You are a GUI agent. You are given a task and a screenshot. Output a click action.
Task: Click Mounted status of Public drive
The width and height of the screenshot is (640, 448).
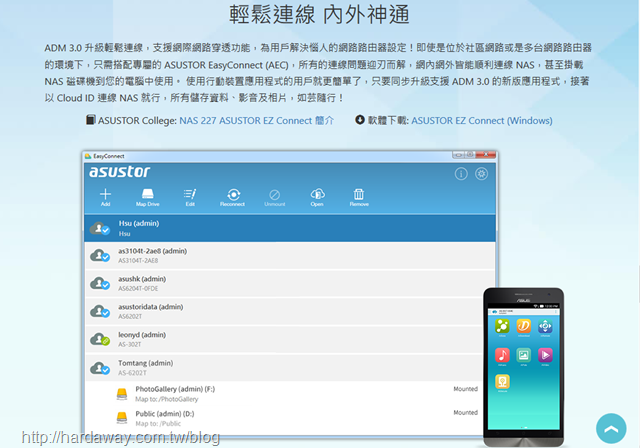pos(465,413)
